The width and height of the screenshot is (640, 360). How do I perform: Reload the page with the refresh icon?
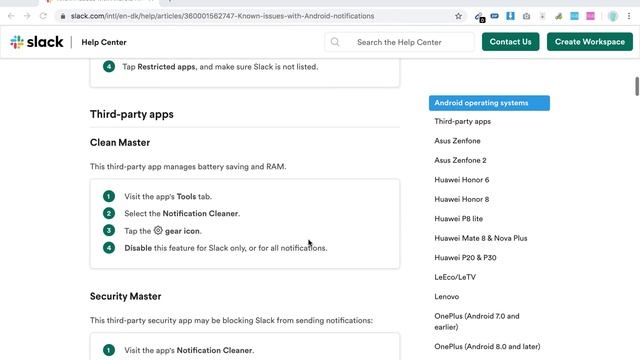point(43,16)
